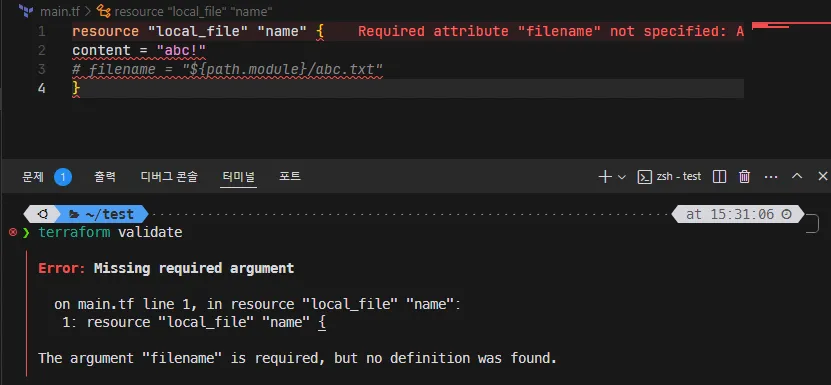Maximize the panel with the caret icon
831x385 pixels.
tap(797, 177)
